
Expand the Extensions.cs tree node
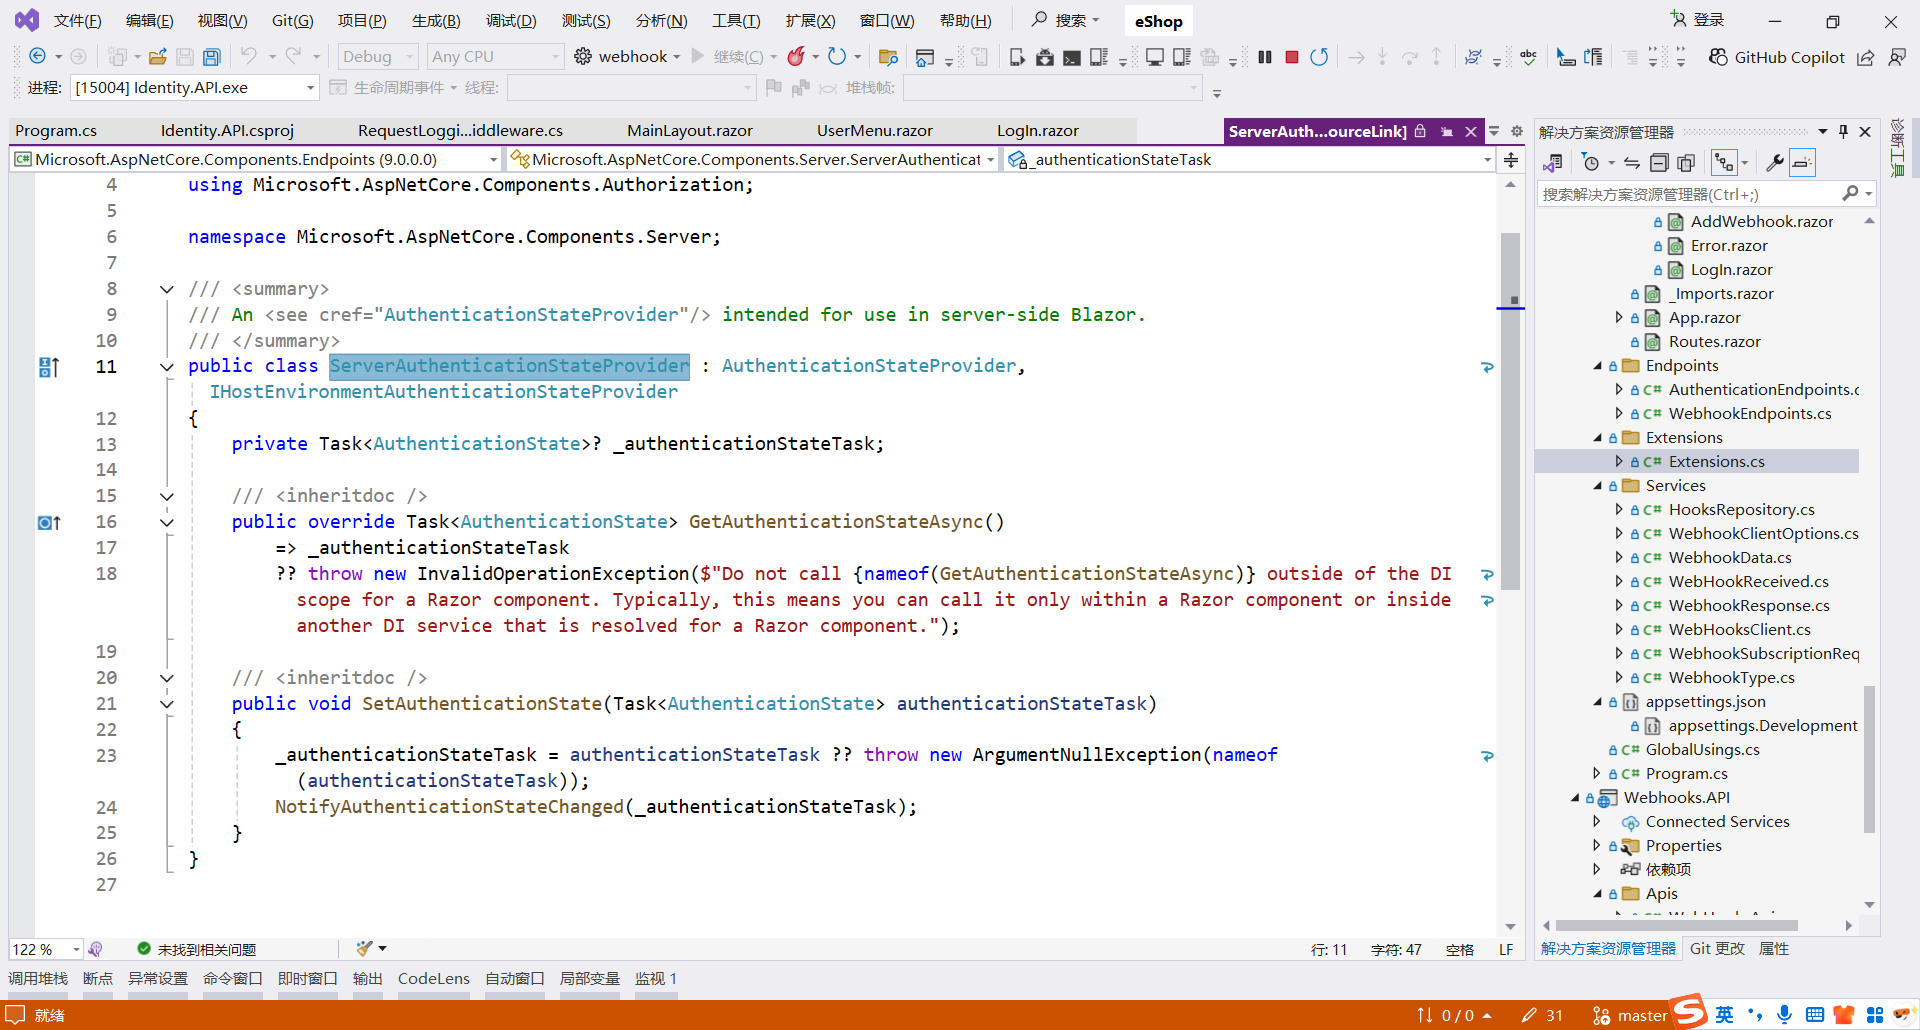[1619, 461]
